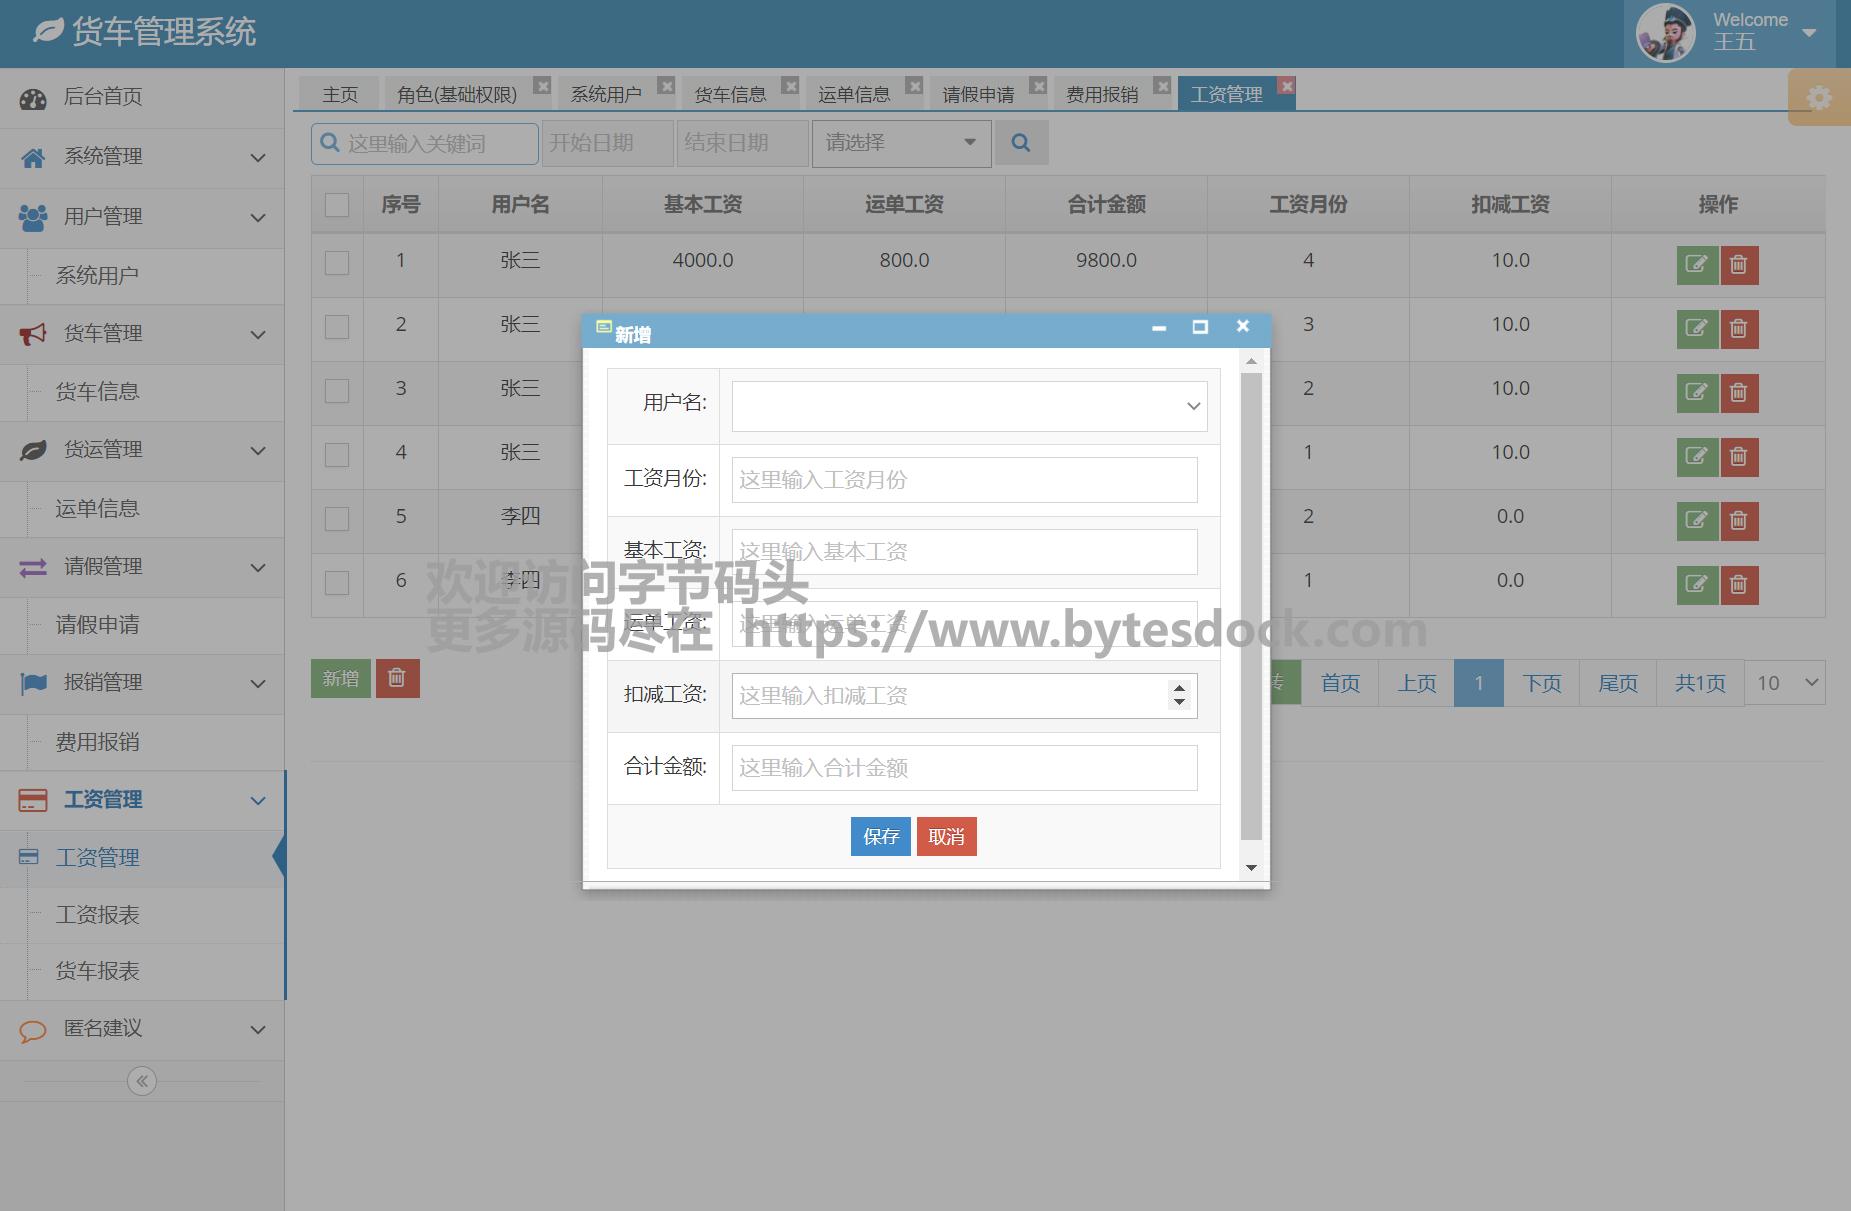Click the edit icon for row 5
Image resolution: width=1851 pixels, height=1211 pixels.
click(x=1696, y=521)
